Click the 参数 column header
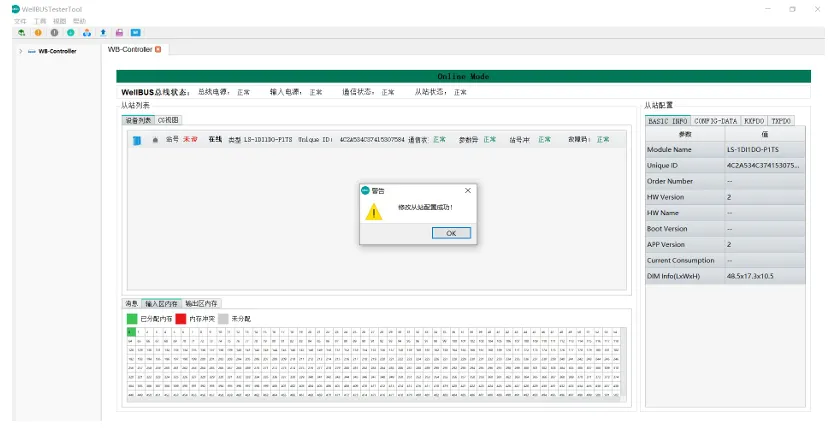 (685, 134)
